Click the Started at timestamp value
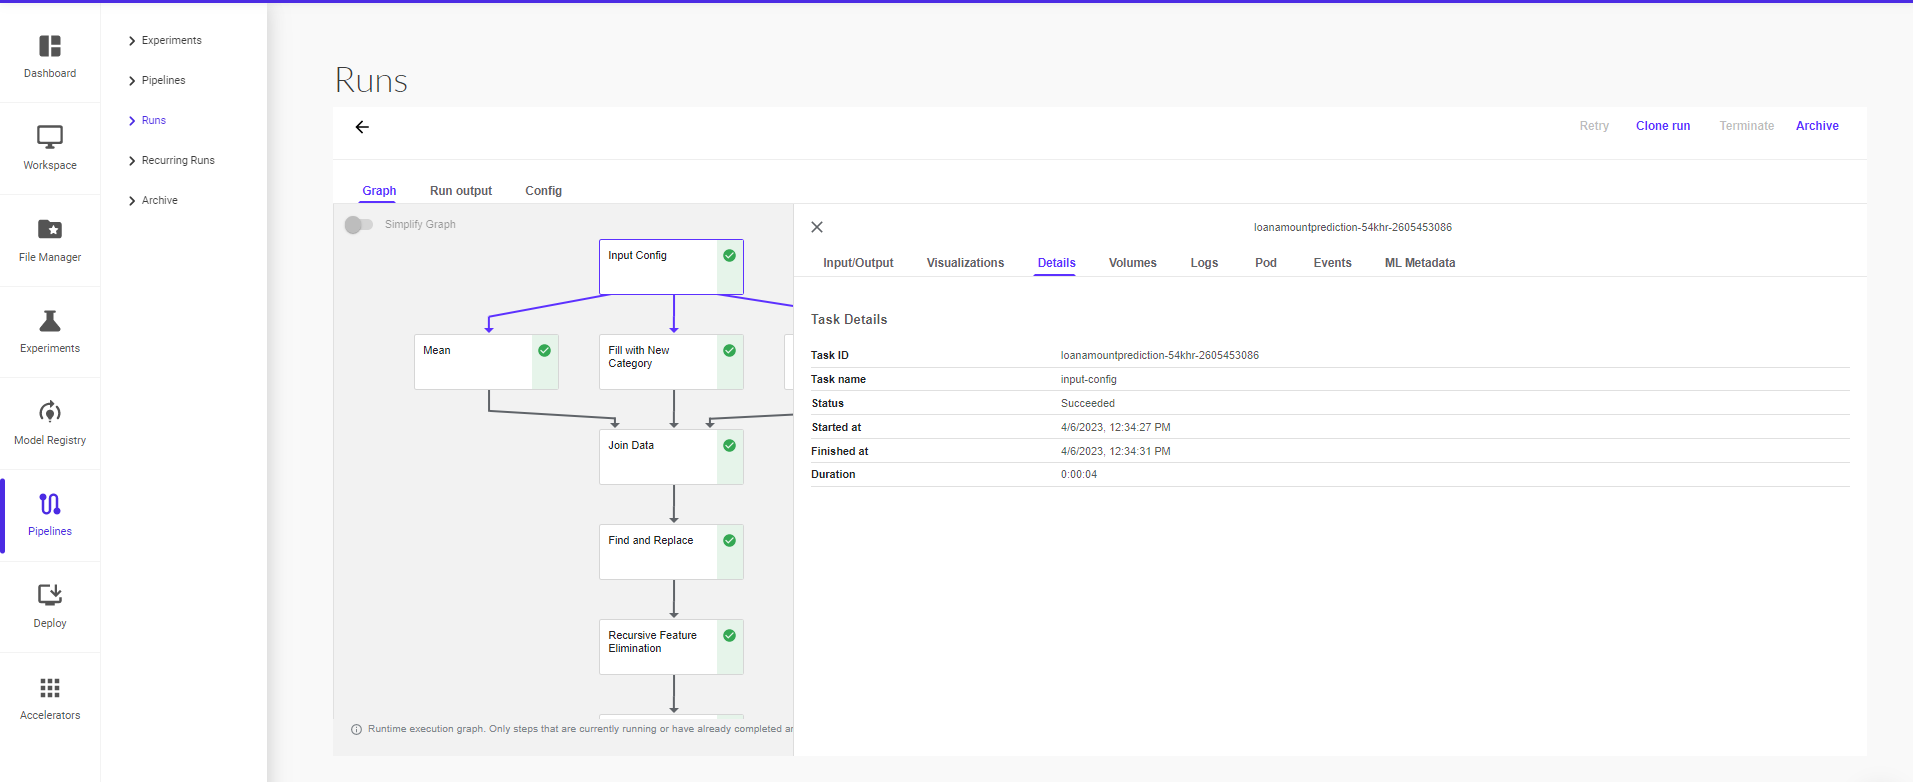The width and height of the screenshot is (1913, 782). [1116, 428]
